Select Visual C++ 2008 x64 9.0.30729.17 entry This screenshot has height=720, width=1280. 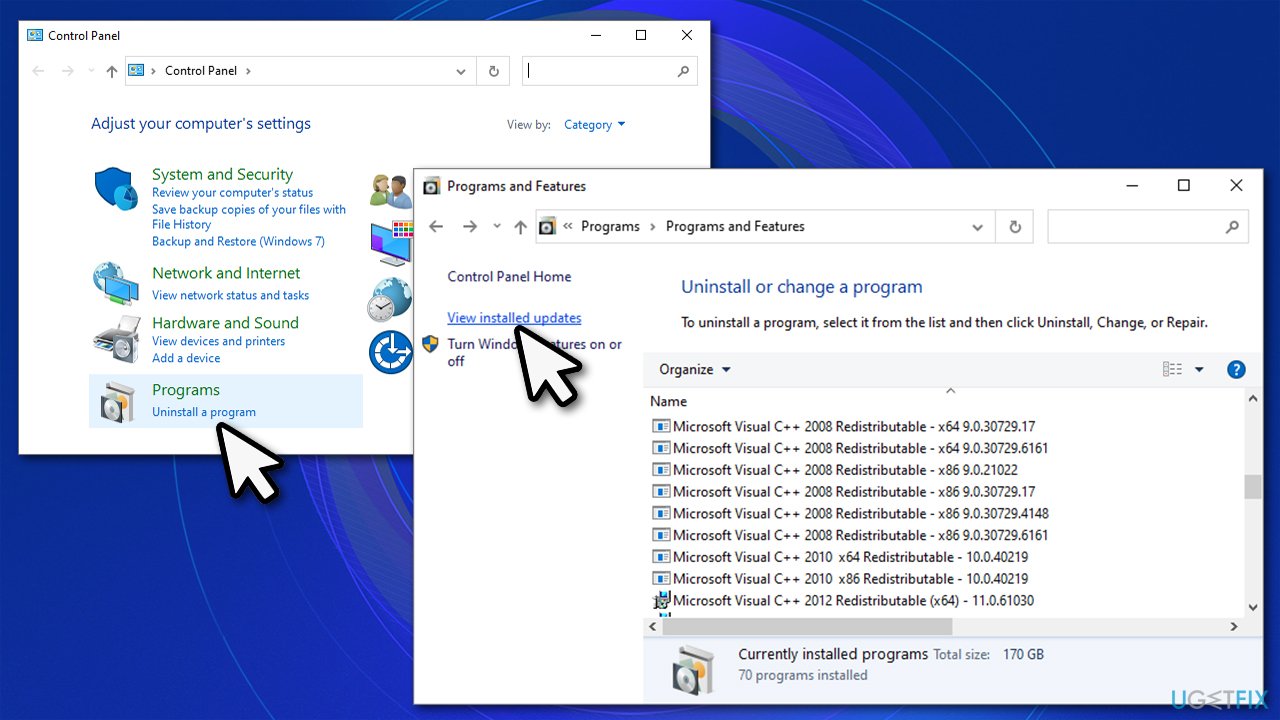click(844, 426)
